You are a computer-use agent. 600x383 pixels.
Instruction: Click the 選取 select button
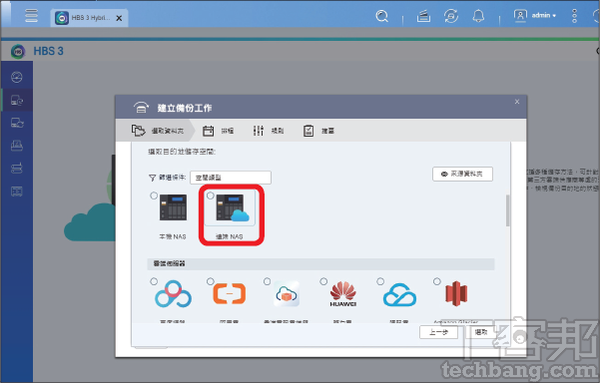[x=481, y=332]
